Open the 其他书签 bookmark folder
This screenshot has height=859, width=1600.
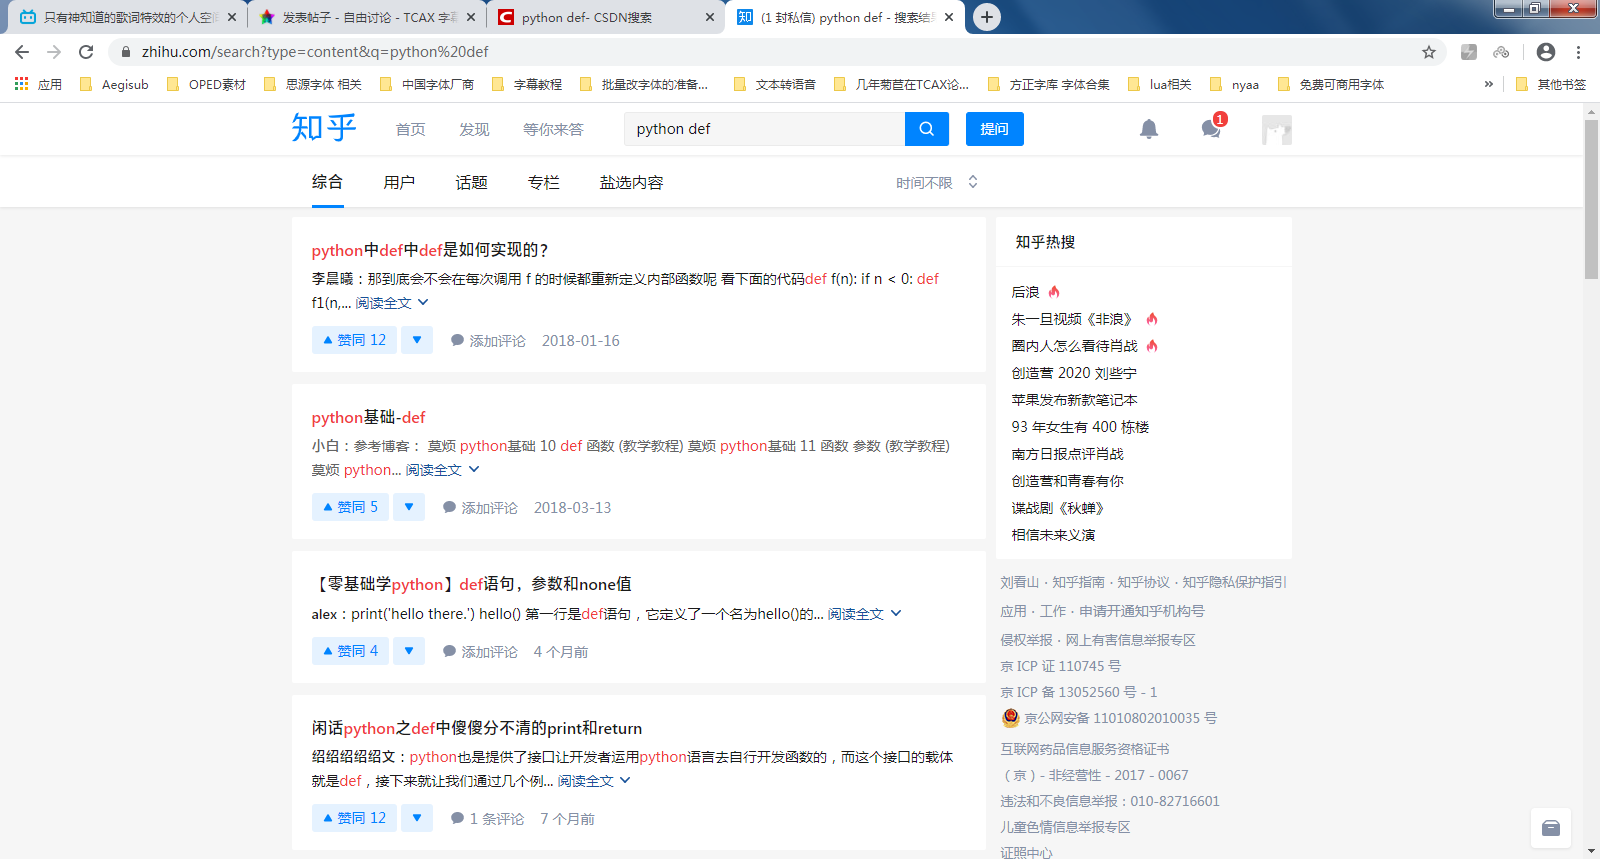pos(1551,85)
